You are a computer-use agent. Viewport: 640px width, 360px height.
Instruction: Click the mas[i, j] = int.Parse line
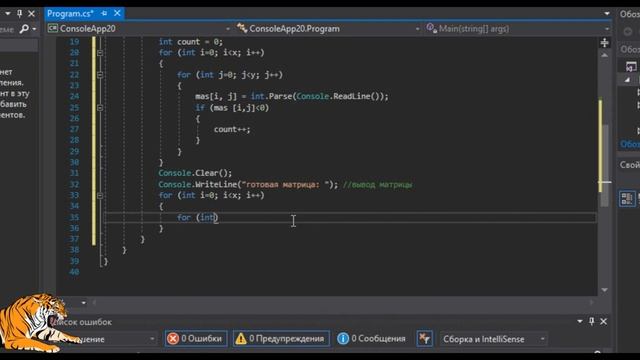click(x=292, y=96)
